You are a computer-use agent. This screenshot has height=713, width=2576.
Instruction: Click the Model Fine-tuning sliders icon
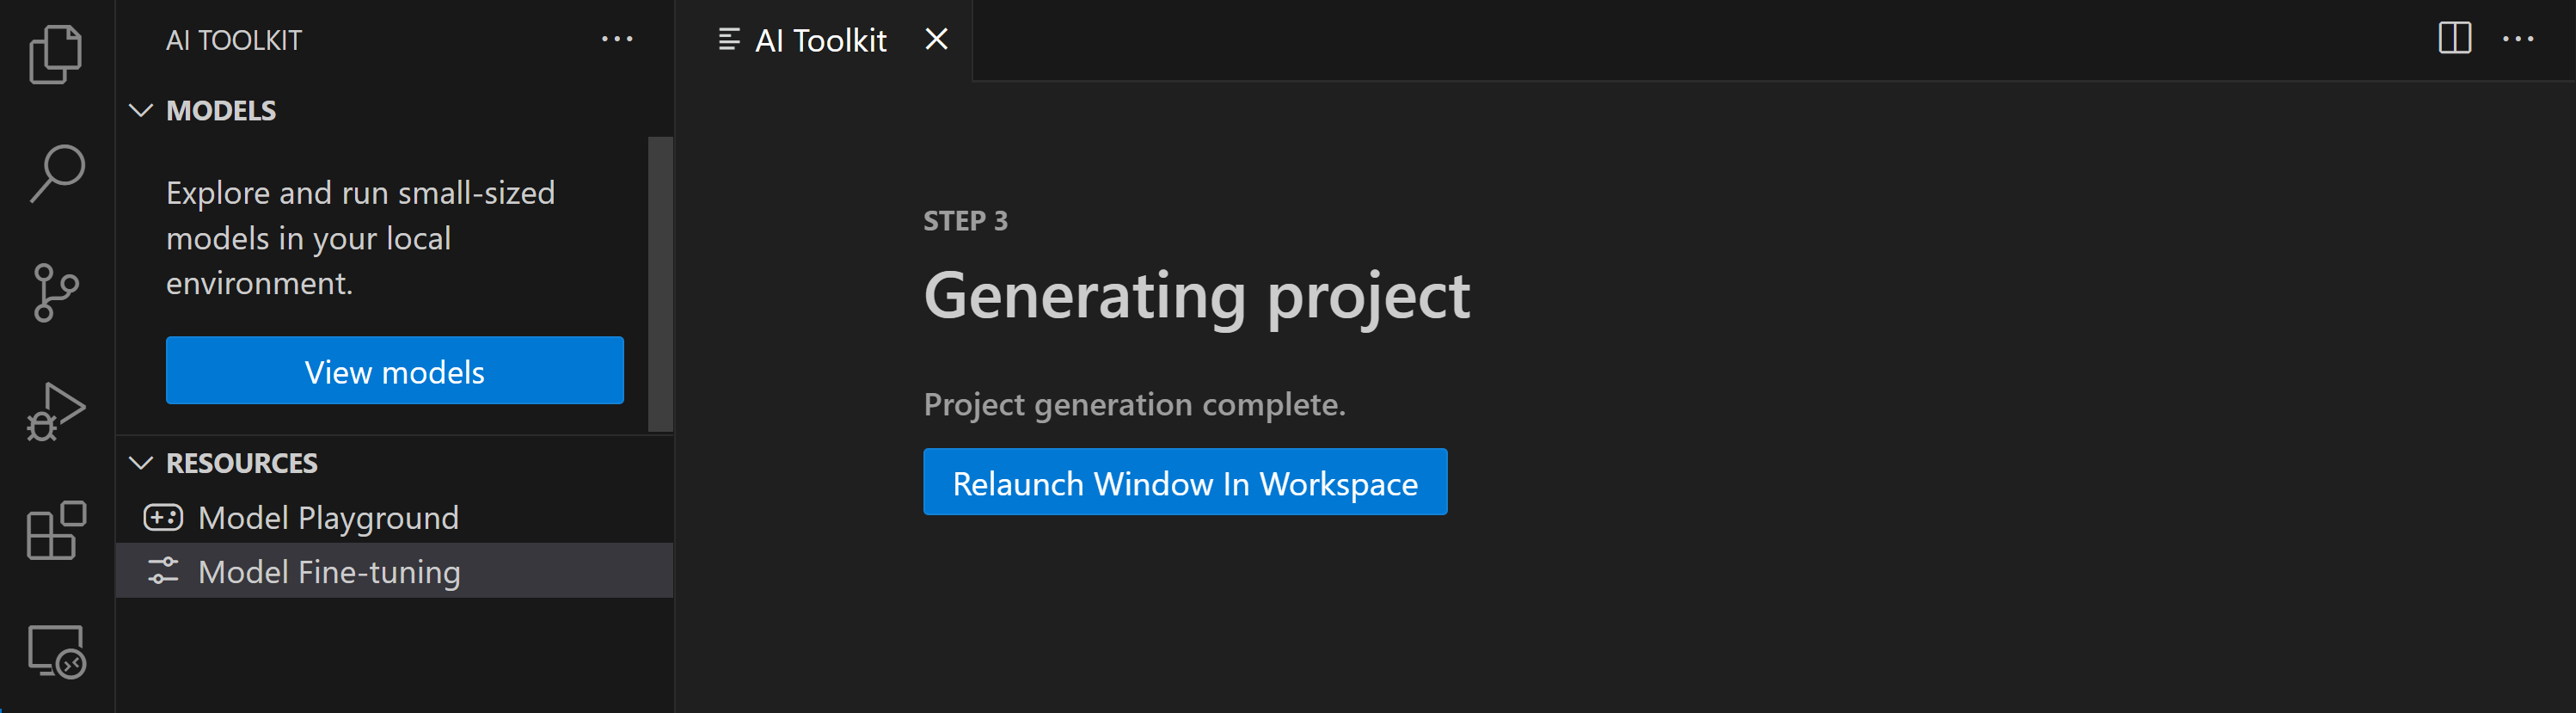[x=163, y=571]
